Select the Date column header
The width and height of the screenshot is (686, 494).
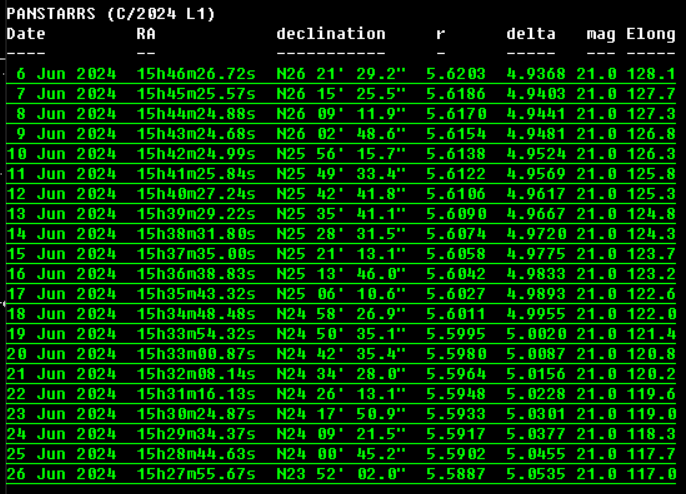pyautogui.click(x=26, y=34)
